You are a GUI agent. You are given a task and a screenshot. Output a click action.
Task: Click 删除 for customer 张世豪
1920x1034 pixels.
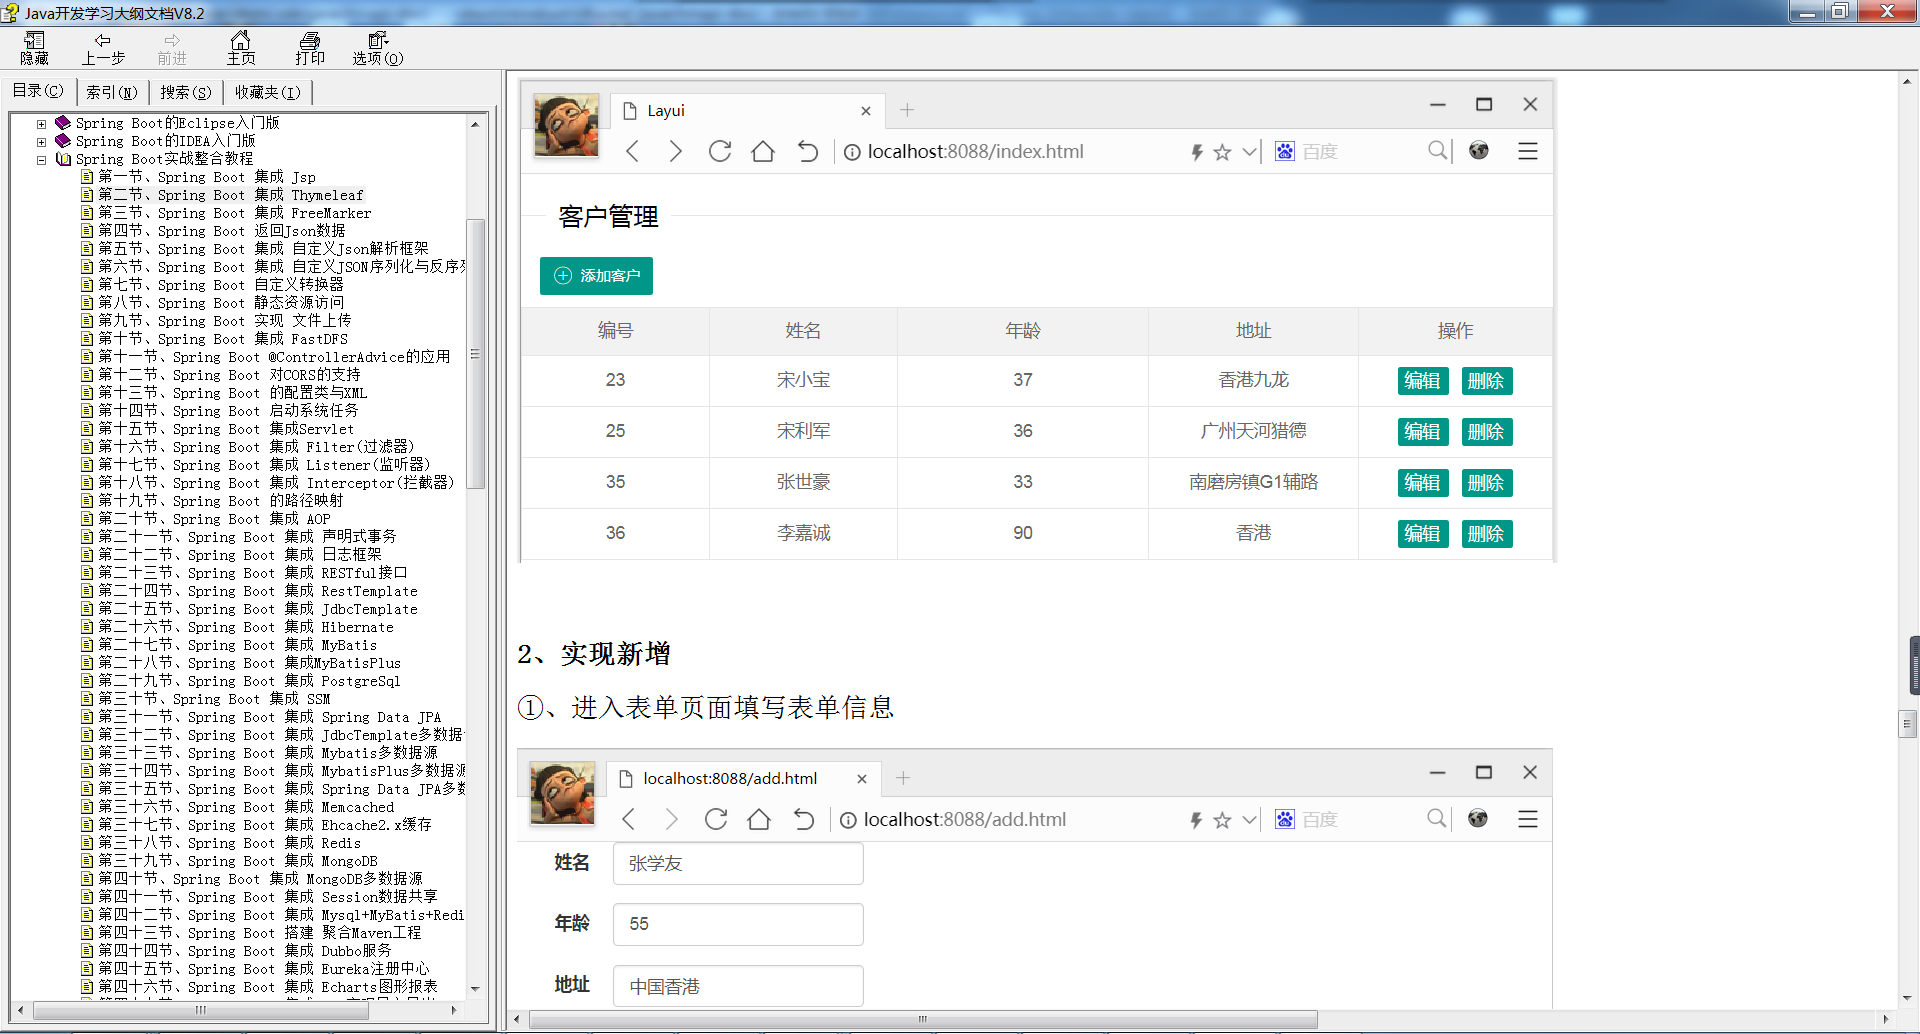[x=1486, y=483]
